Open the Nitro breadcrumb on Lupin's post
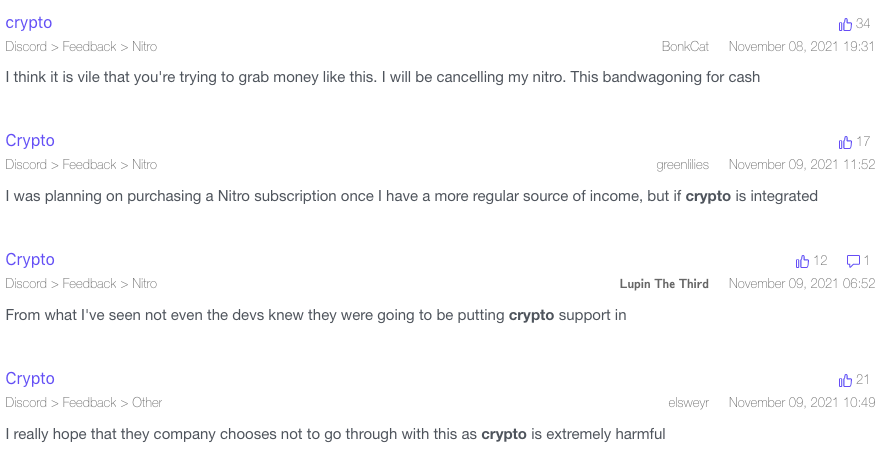 tap(144, 283)
